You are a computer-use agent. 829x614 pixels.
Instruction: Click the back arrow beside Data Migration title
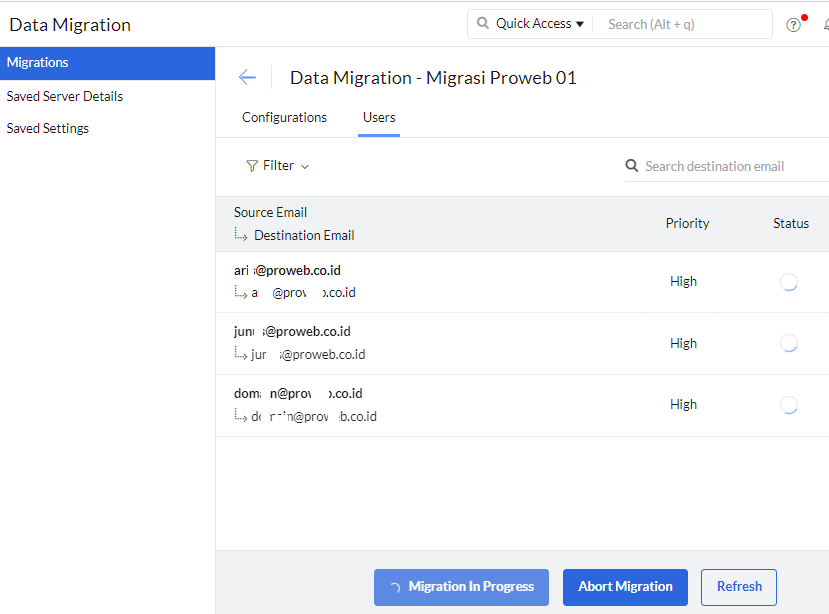(247, 78)
